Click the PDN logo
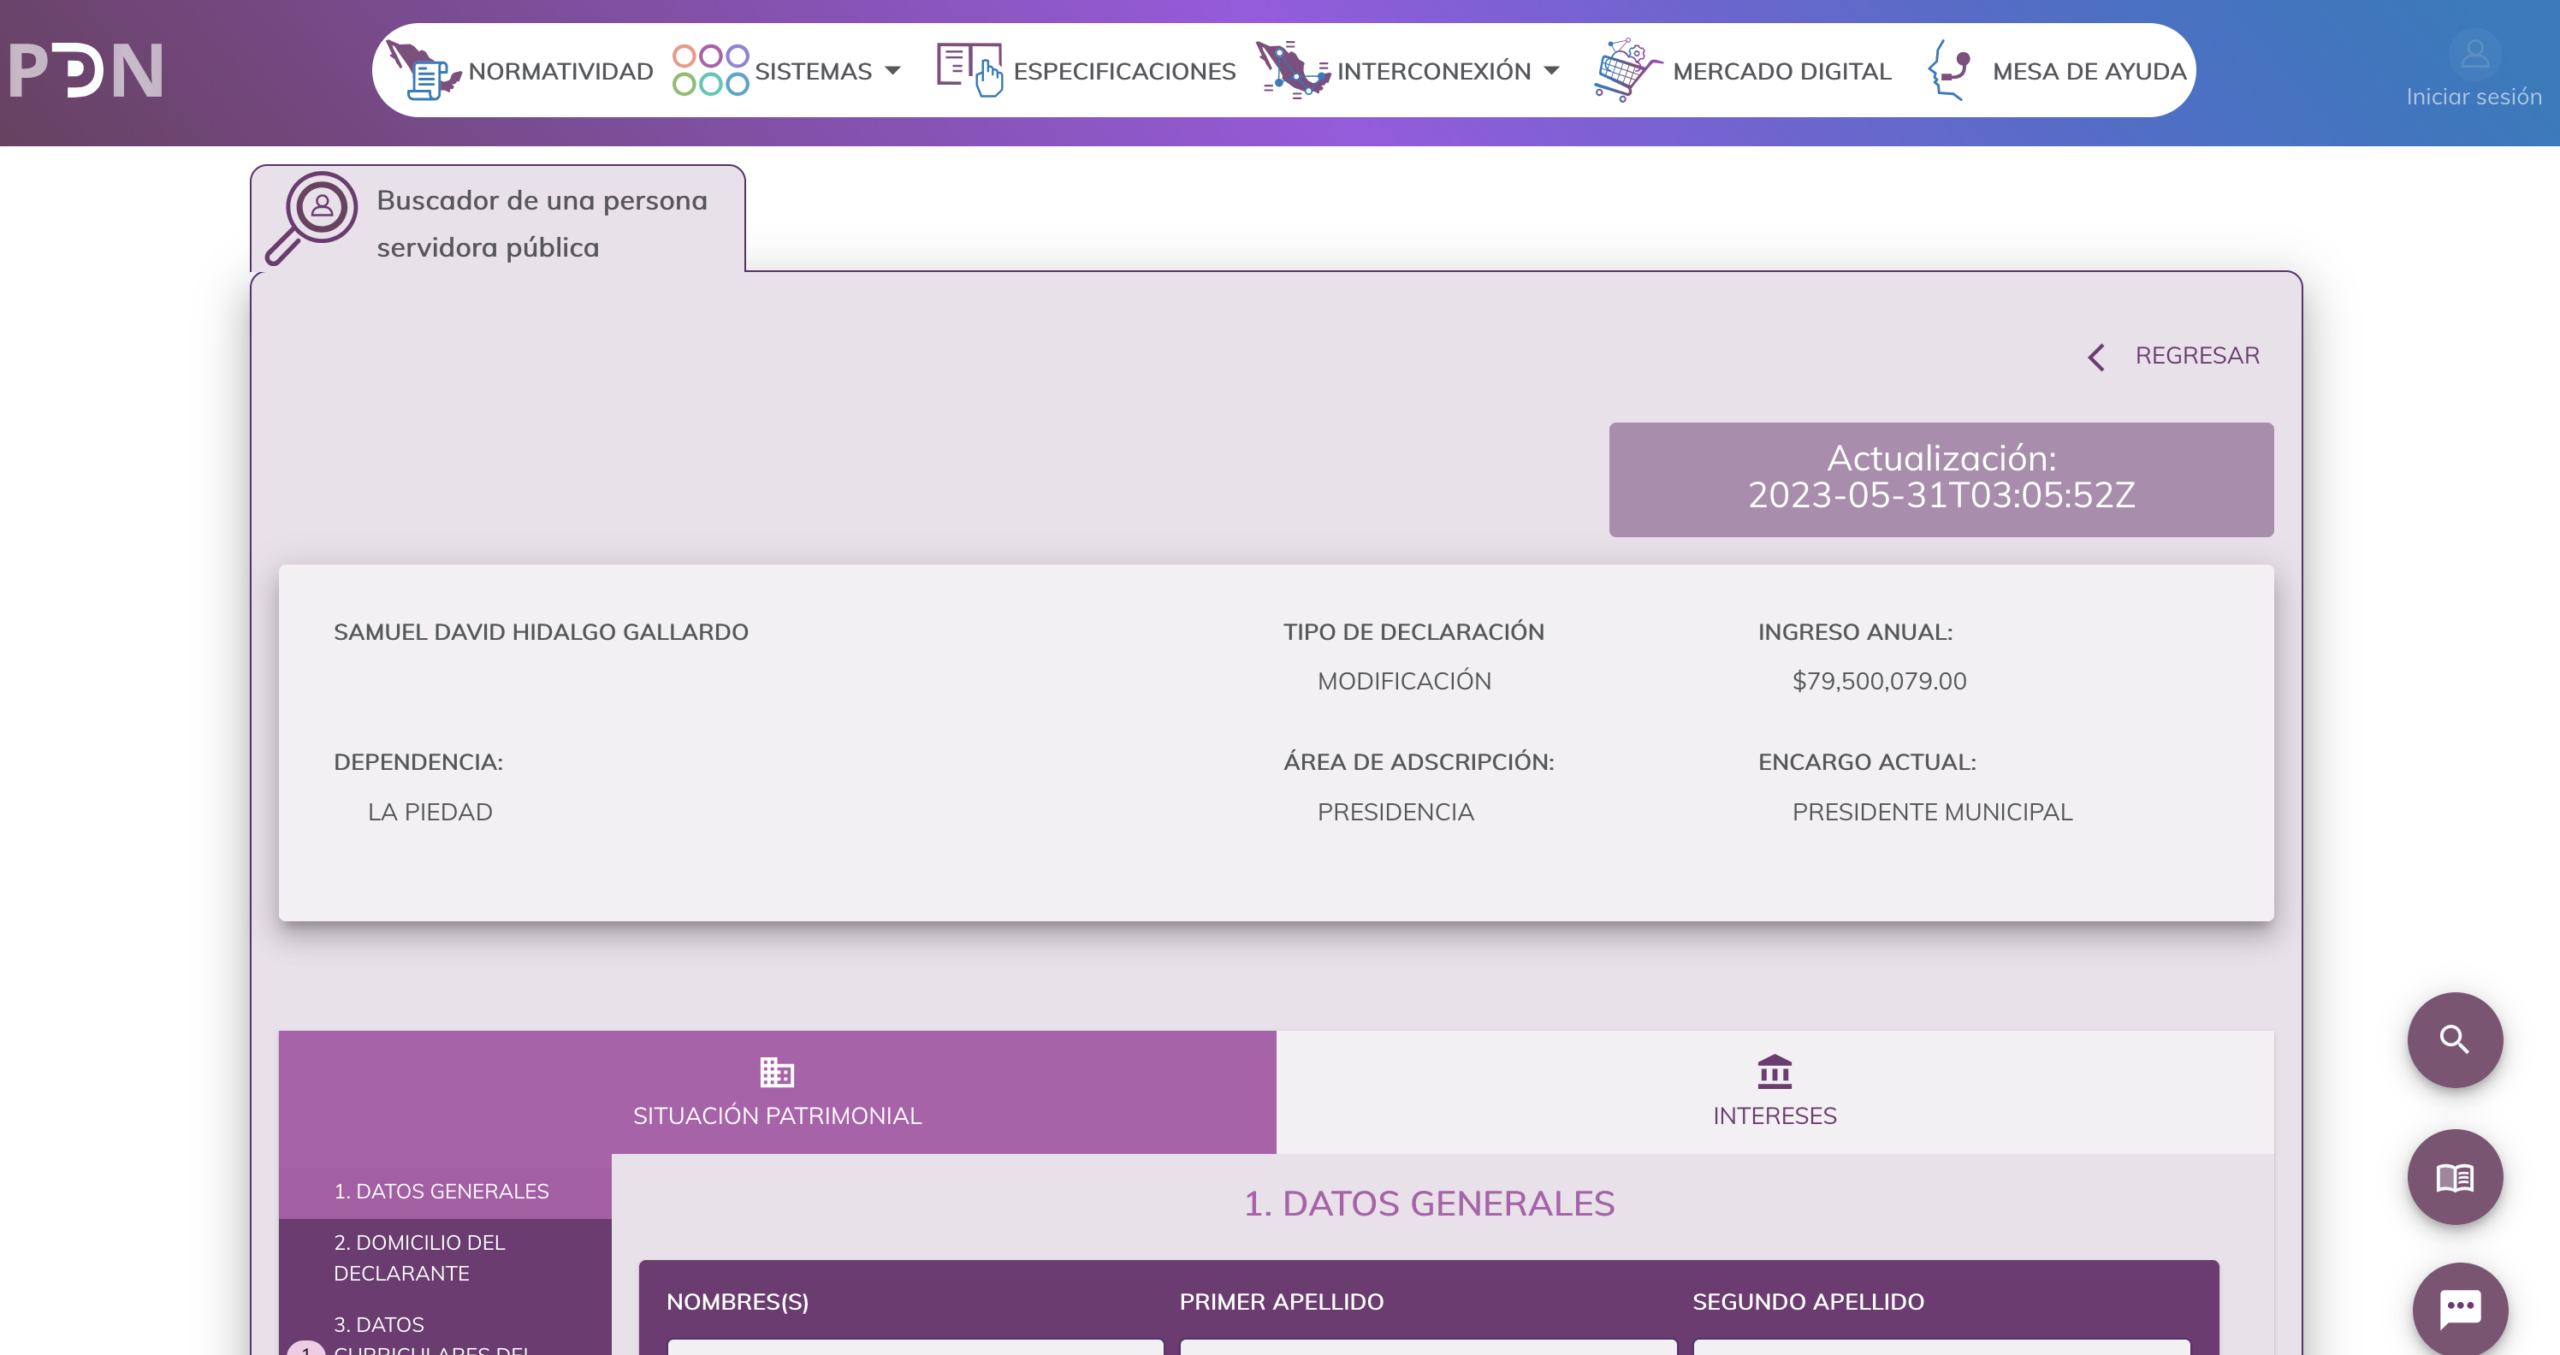The height and width of the screenshot is (1355, 2560). pyautogui.click(x=85, y=70)
